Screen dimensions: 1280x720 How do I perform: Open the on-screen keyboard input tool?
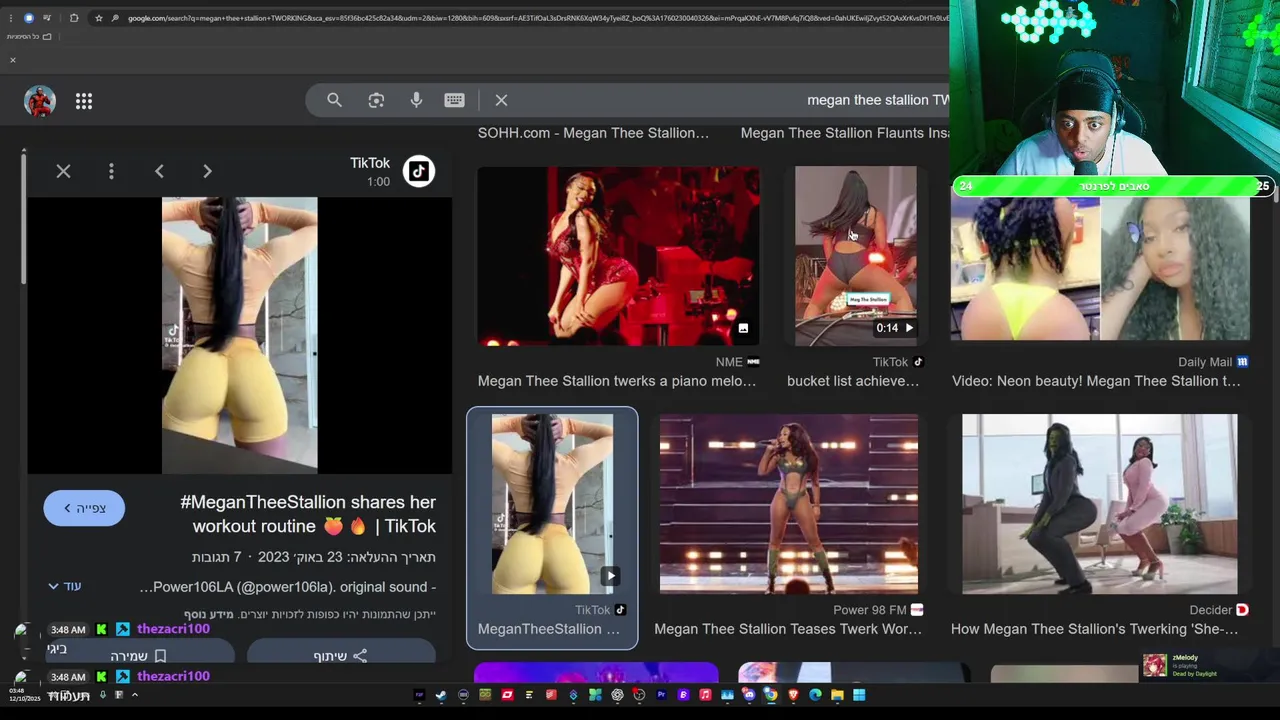click(x=454, y=100)
